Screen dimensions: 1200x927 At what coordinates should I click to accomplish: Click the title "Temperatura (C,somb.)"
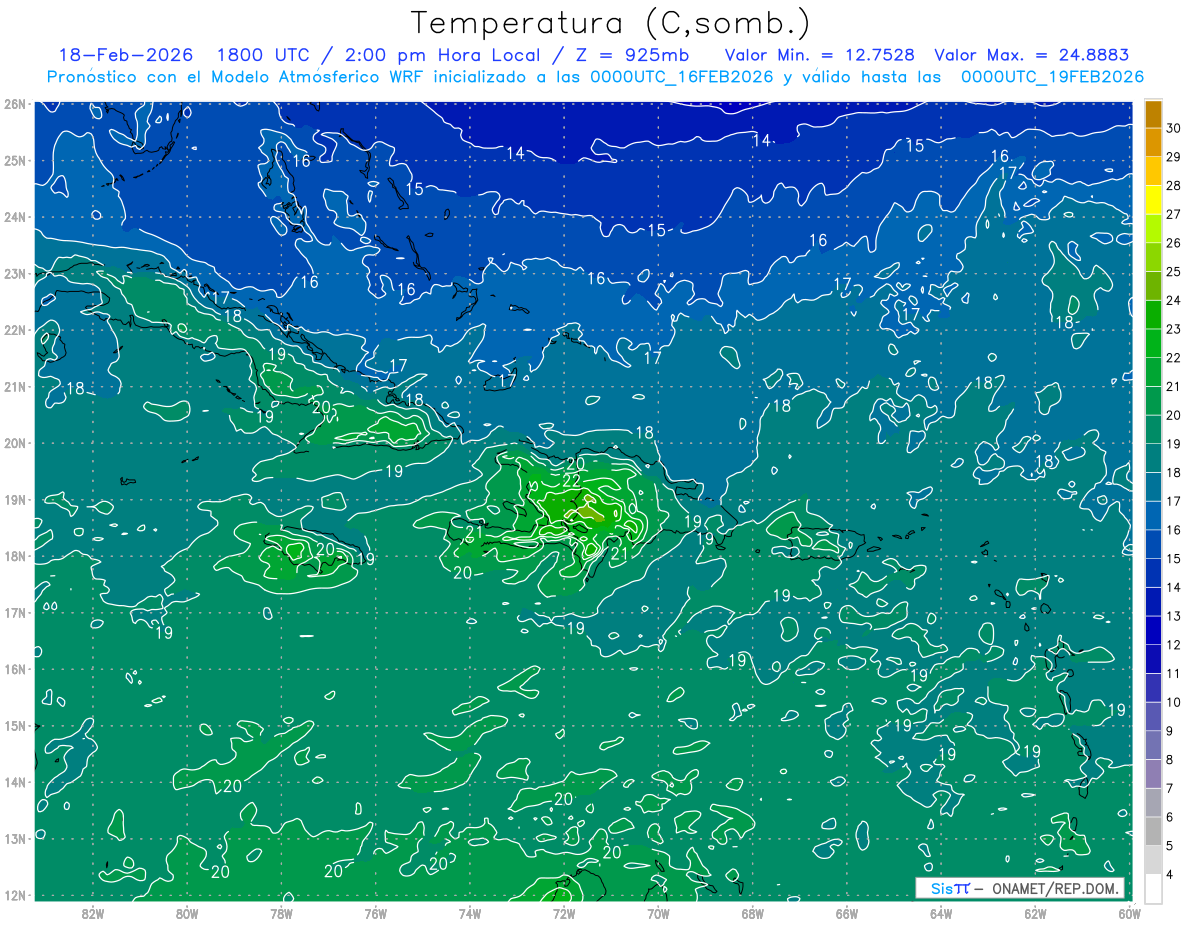coord(611,23)
